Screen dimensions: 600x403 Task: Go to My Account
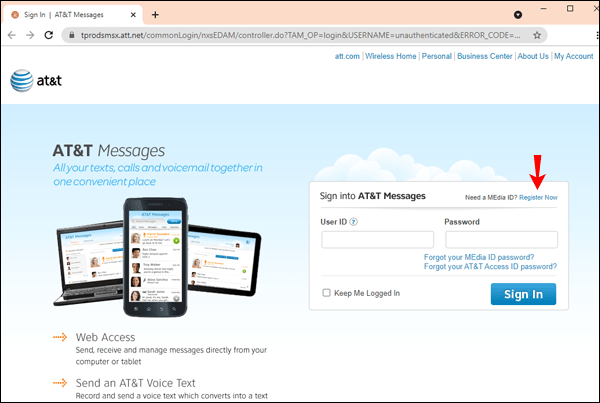573,56
